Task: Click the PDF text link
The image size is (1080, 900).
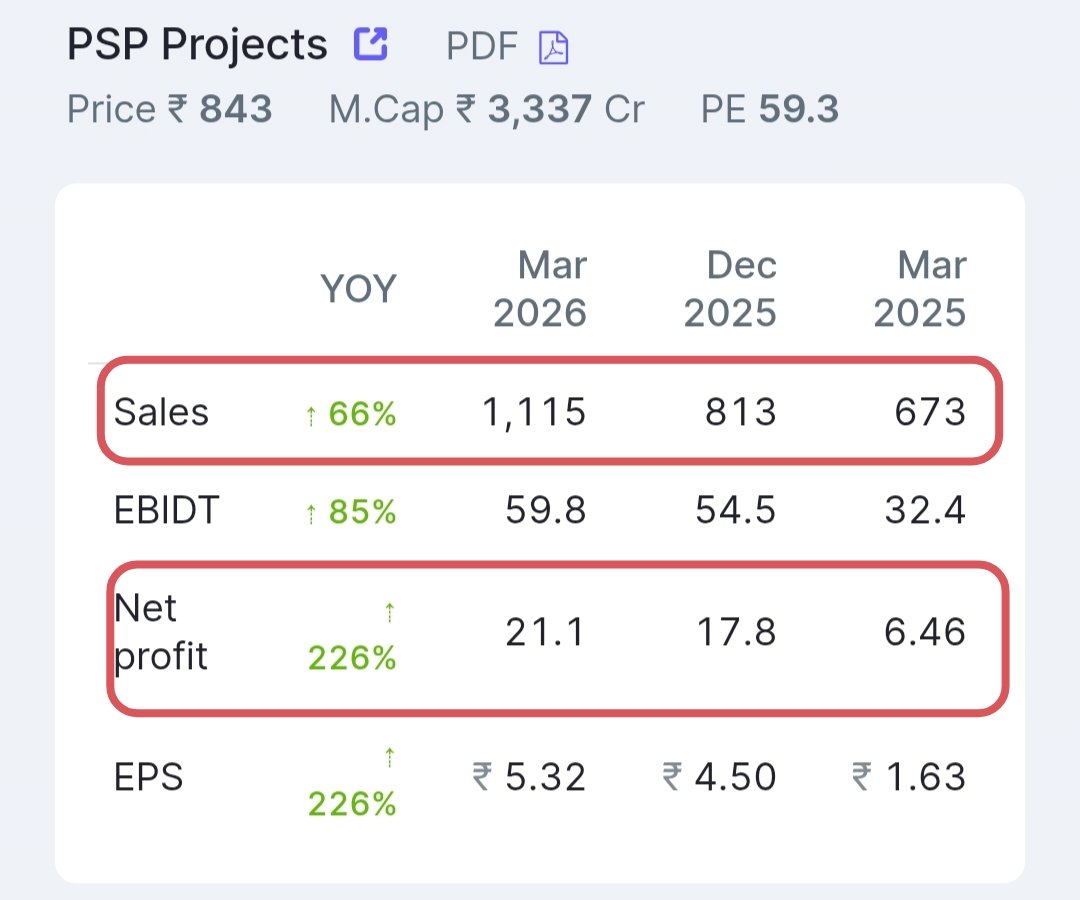Action: pos(481,47)
